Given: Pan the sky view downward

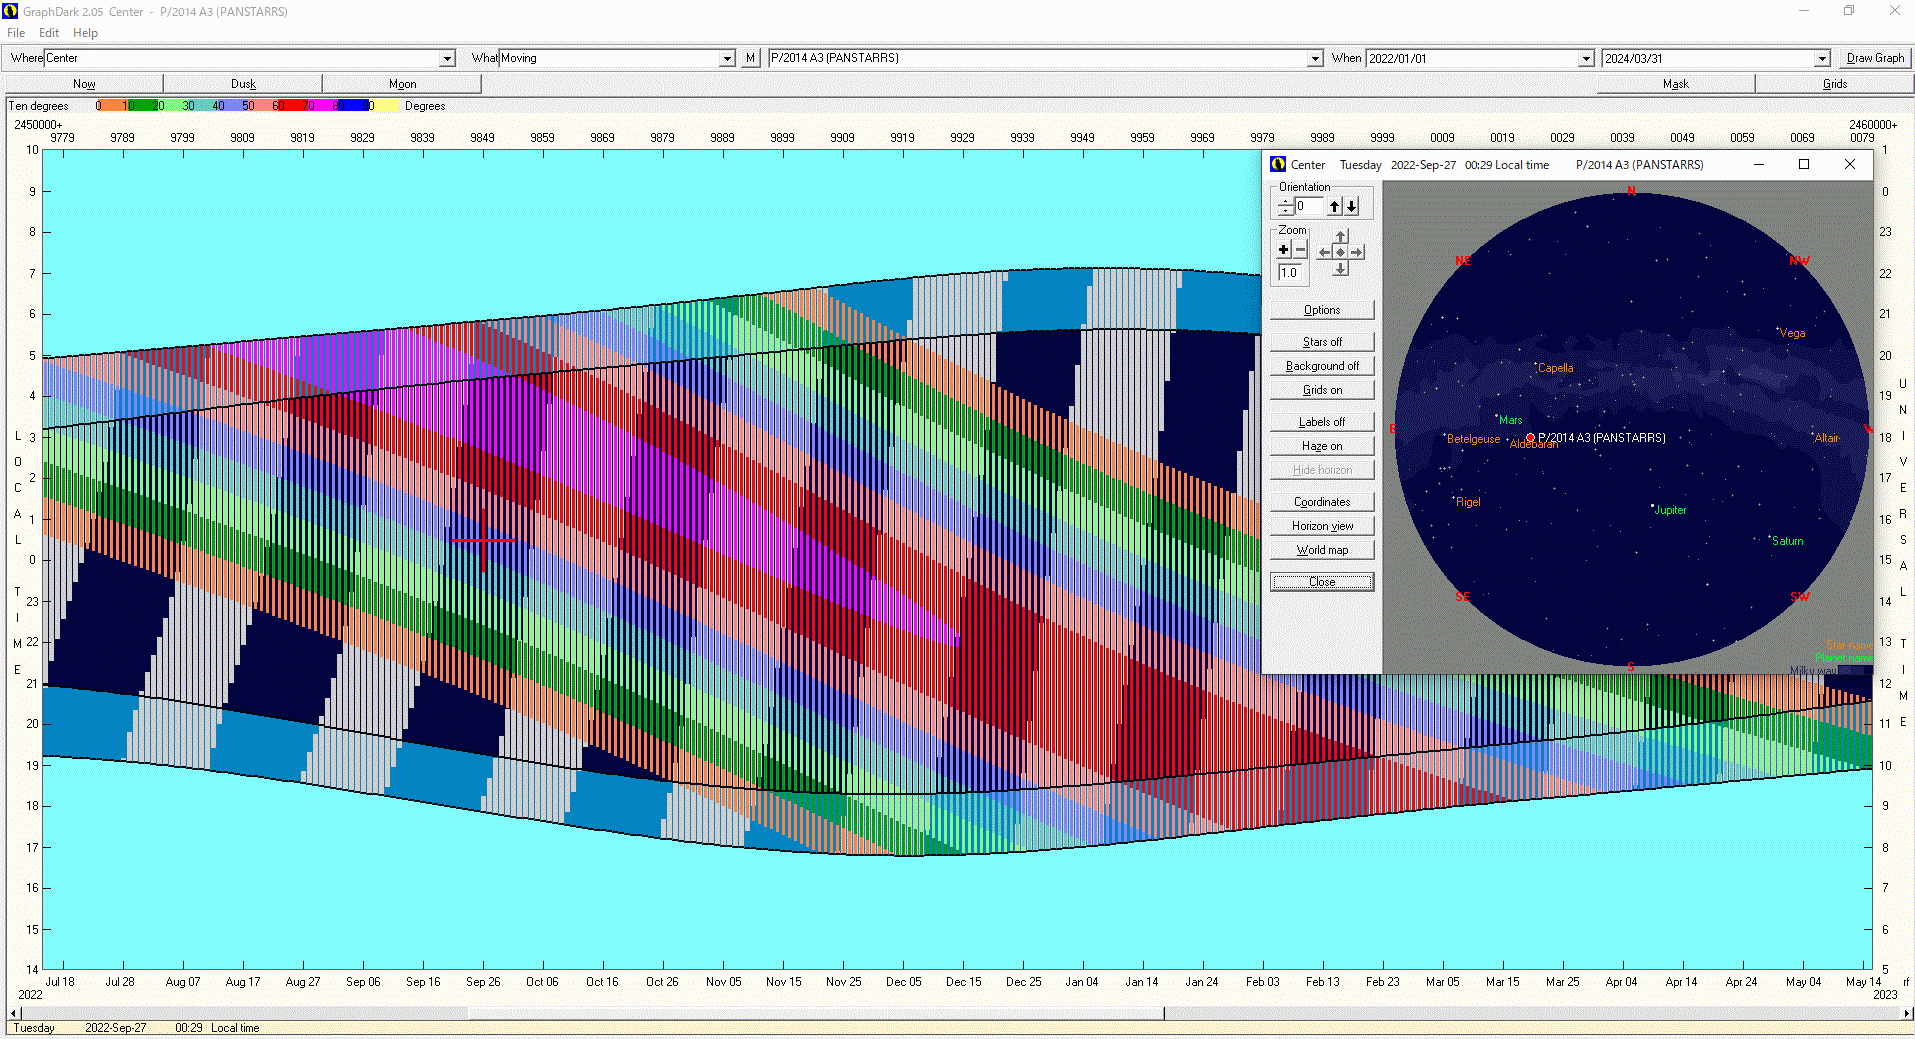Looking at the screenshot, I should click(x=1341, y=268).
